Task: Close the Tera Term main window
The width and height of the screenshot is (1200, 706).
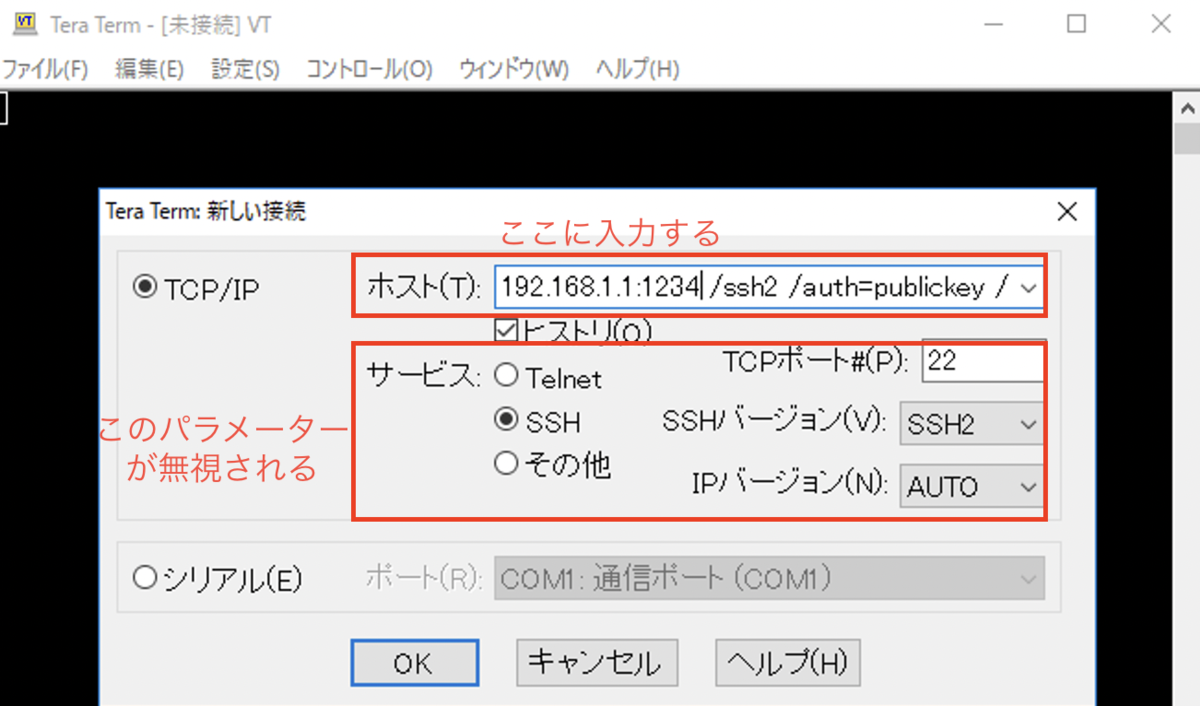Action: coord(1162,24)
